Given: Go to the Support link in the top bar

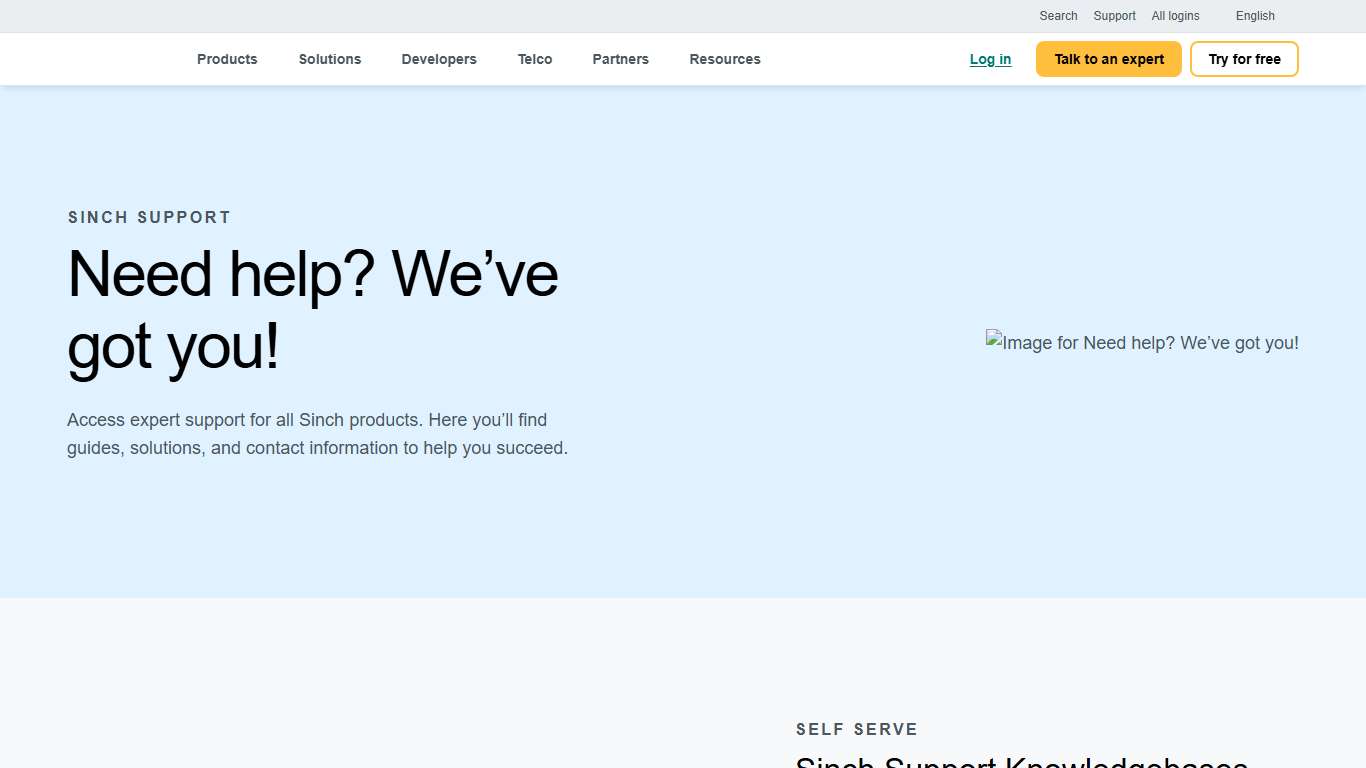Looking at the screenshot, I should [x=1114, y=16].
